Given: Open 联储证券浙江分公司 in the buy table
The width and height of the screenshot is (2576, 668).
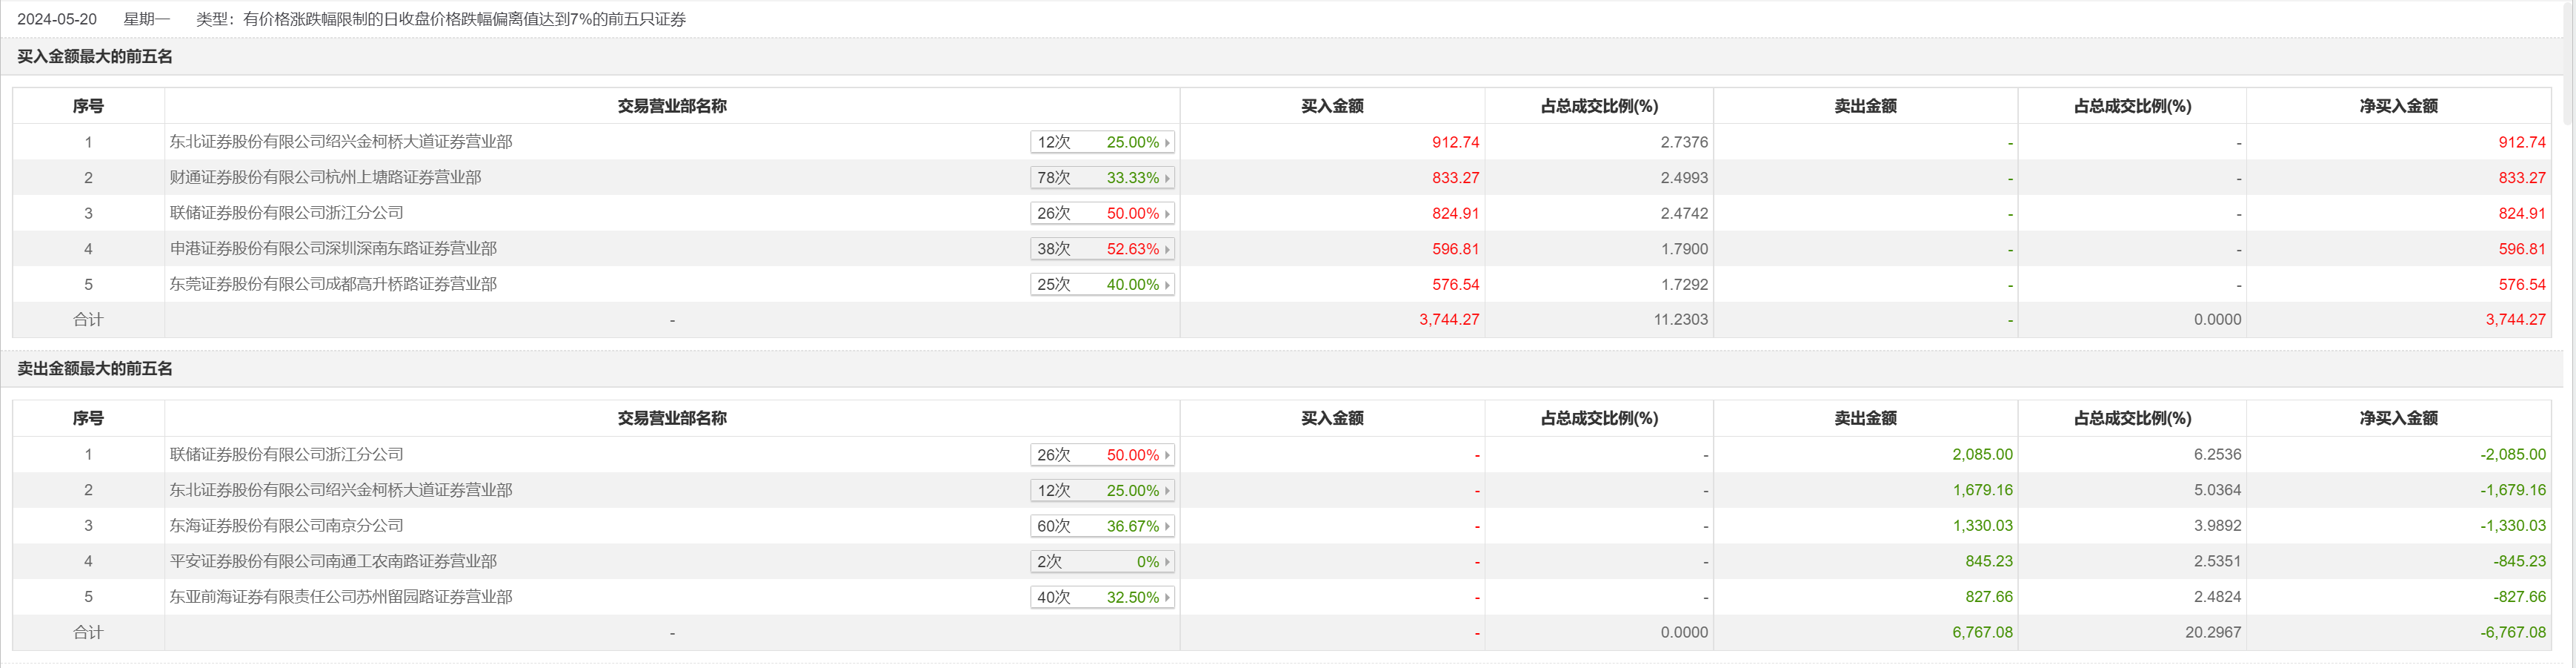Looking at the screenshot, I should tap(286, 213).
